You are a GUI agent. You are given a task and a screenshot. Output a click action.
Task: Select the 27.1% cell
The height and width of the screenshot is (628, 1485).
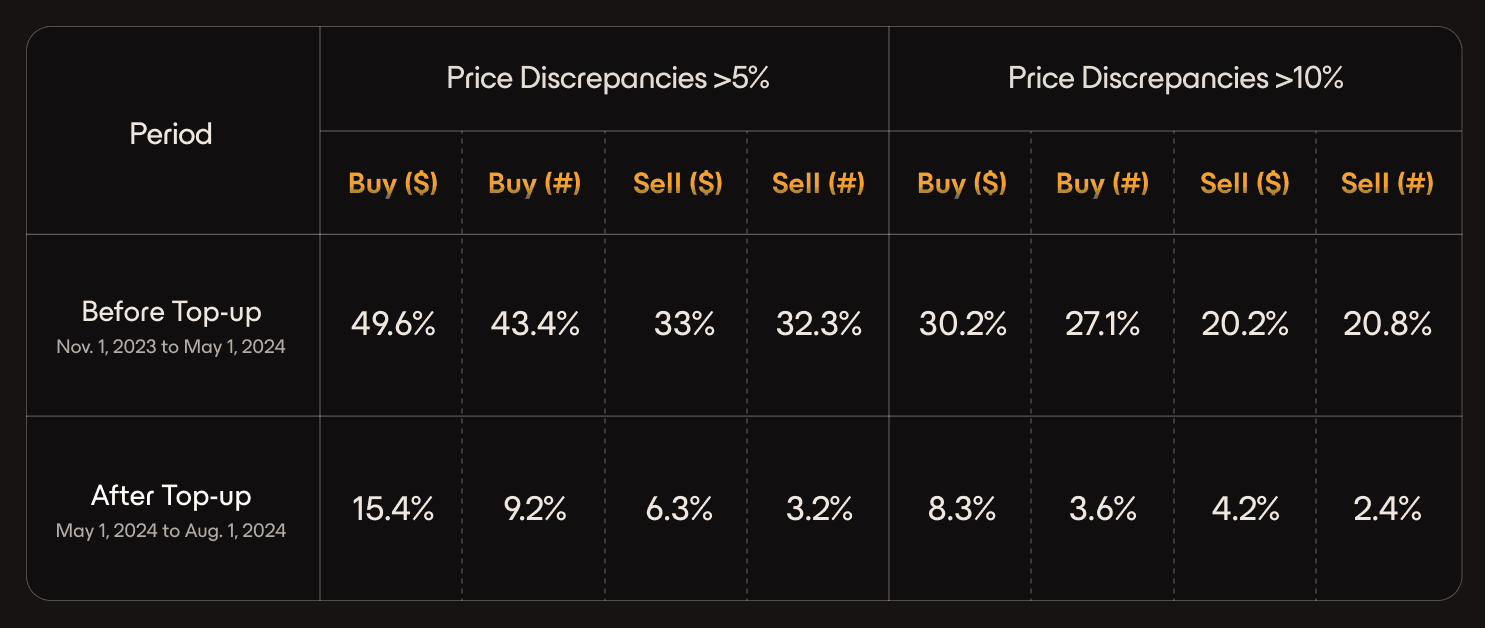tap(1103, 324)
